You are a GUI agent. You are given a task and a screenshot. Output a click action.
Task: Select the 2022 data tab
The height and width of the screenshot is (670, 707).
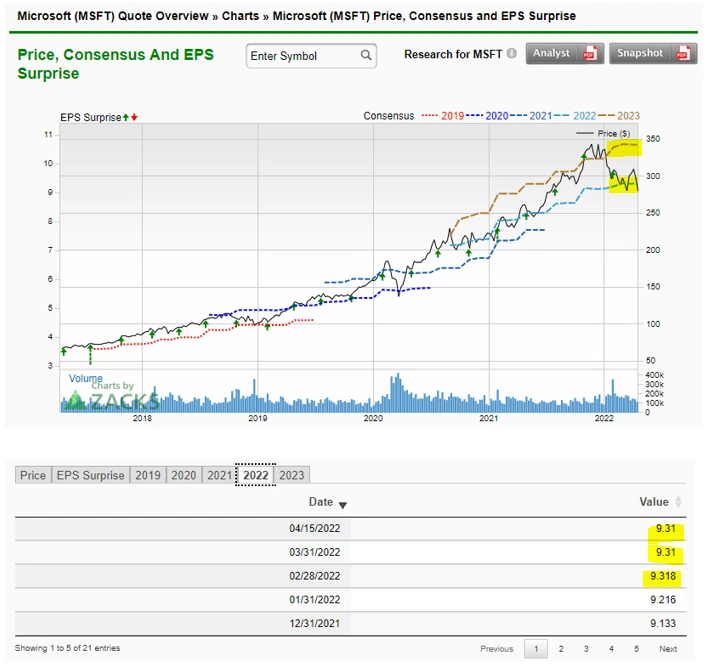256,475
